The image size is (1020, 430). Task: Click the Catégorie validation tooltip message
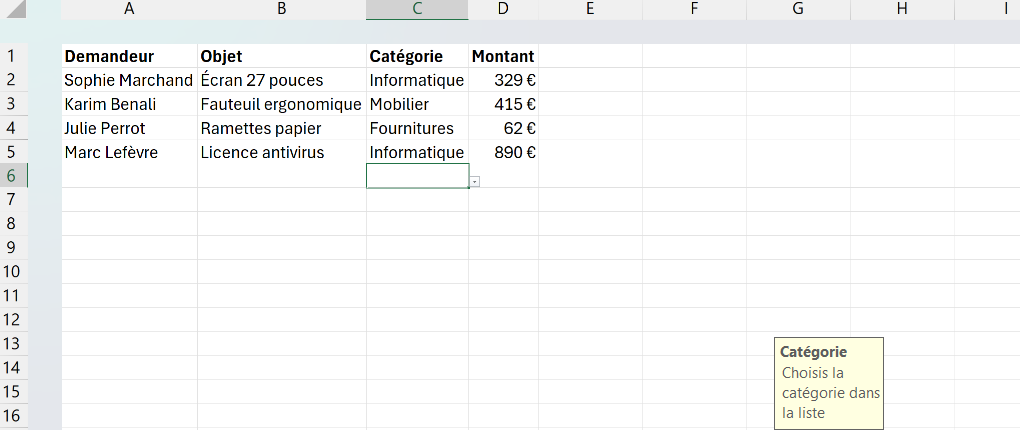click(829, 383)
